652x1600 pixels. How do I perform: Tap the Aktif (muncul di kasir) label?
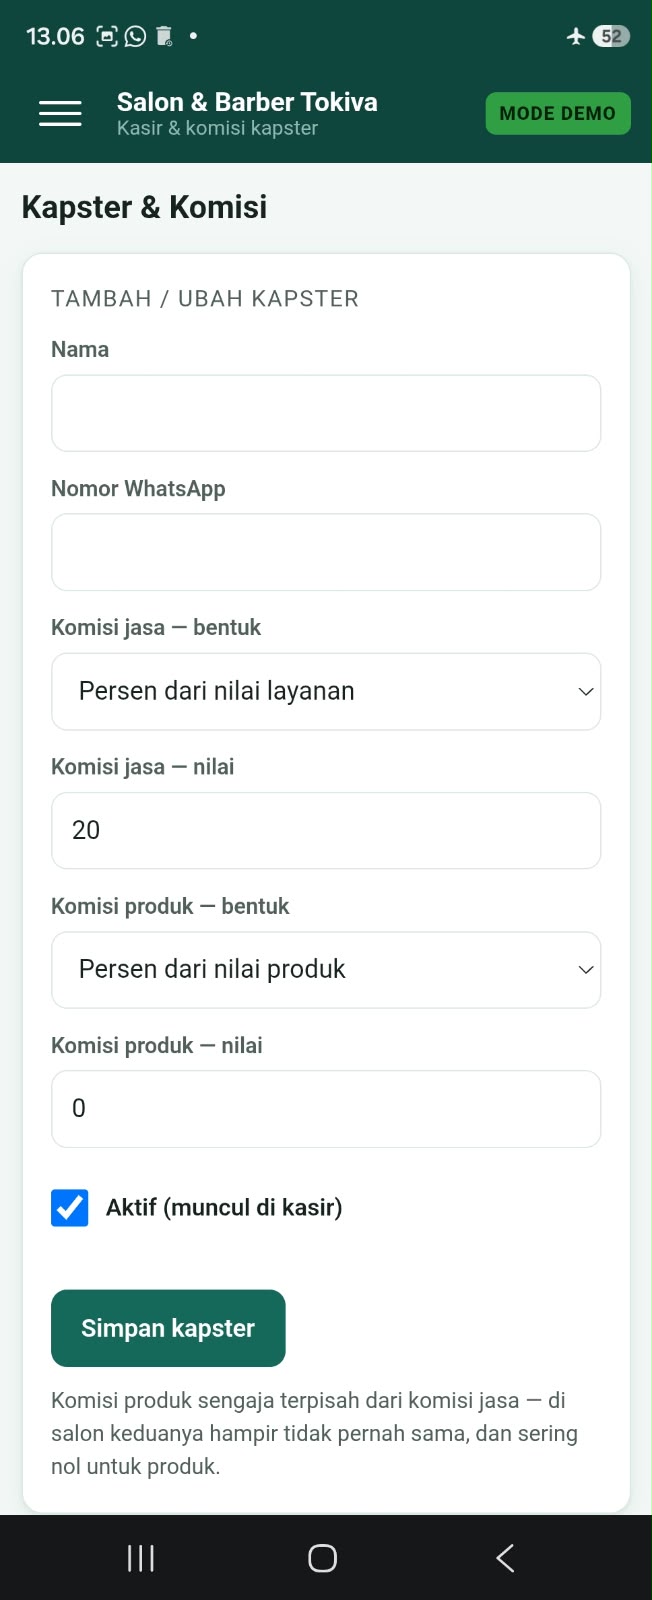coord(224,1208)
